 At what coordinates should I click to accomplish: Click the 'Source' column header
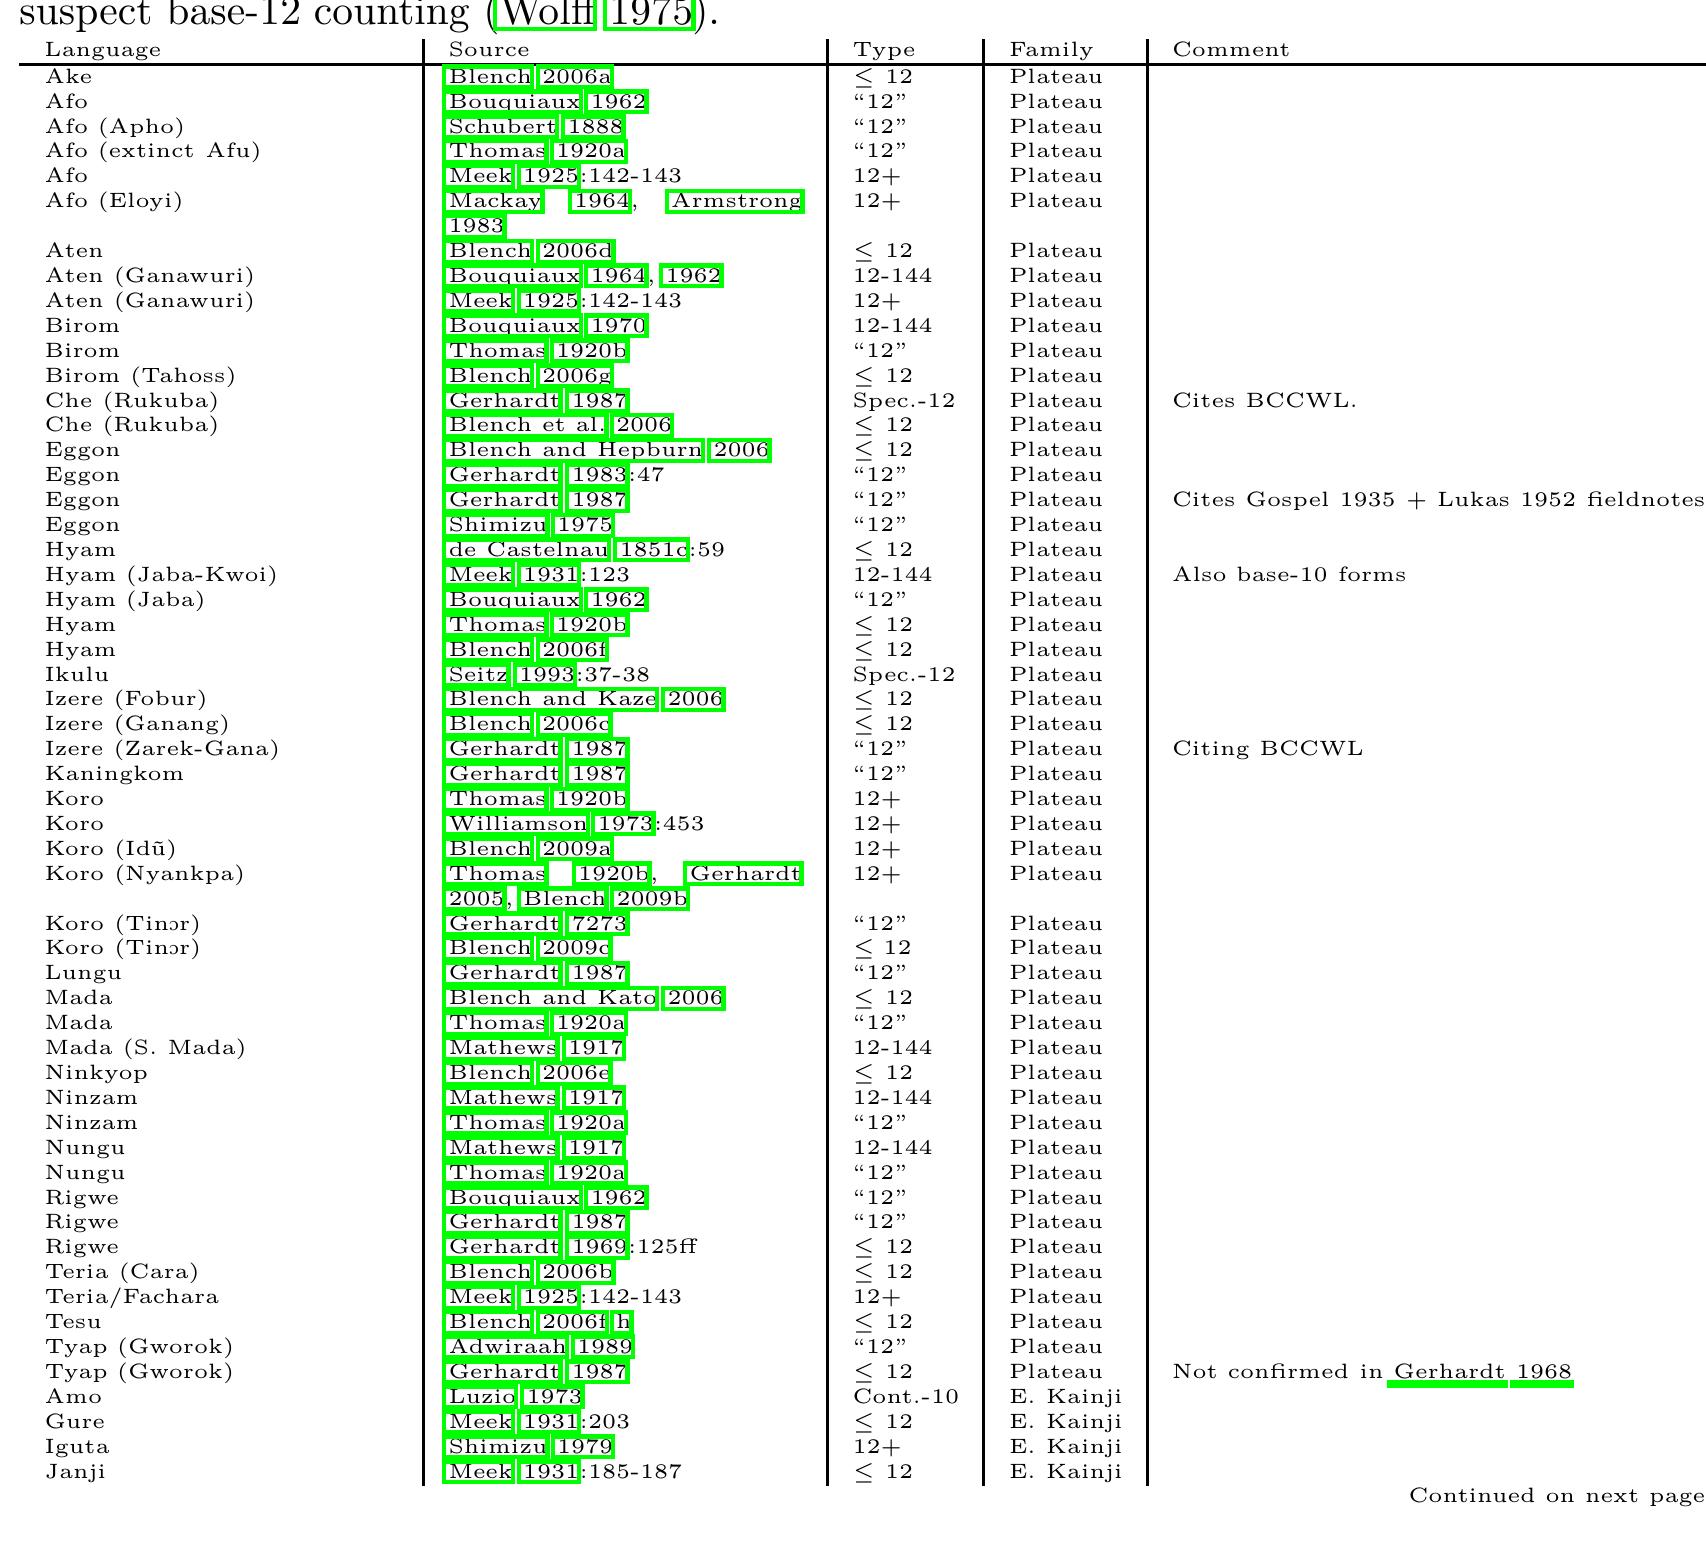[x=489, y=50]
